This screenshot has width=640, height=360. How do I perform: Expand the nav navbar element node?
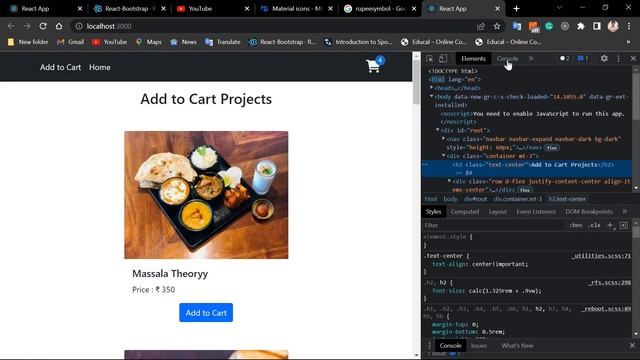(x=444, y=139)
